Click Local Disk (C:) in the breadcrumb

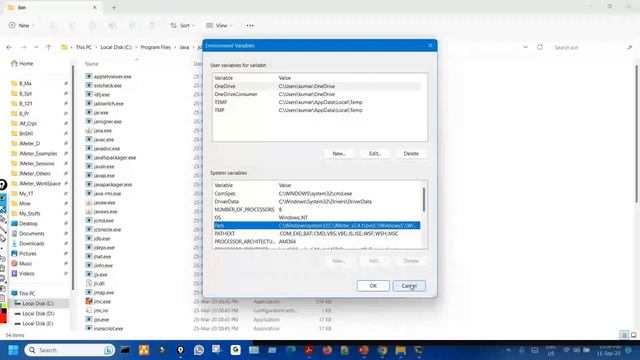(x=116, y=47)
